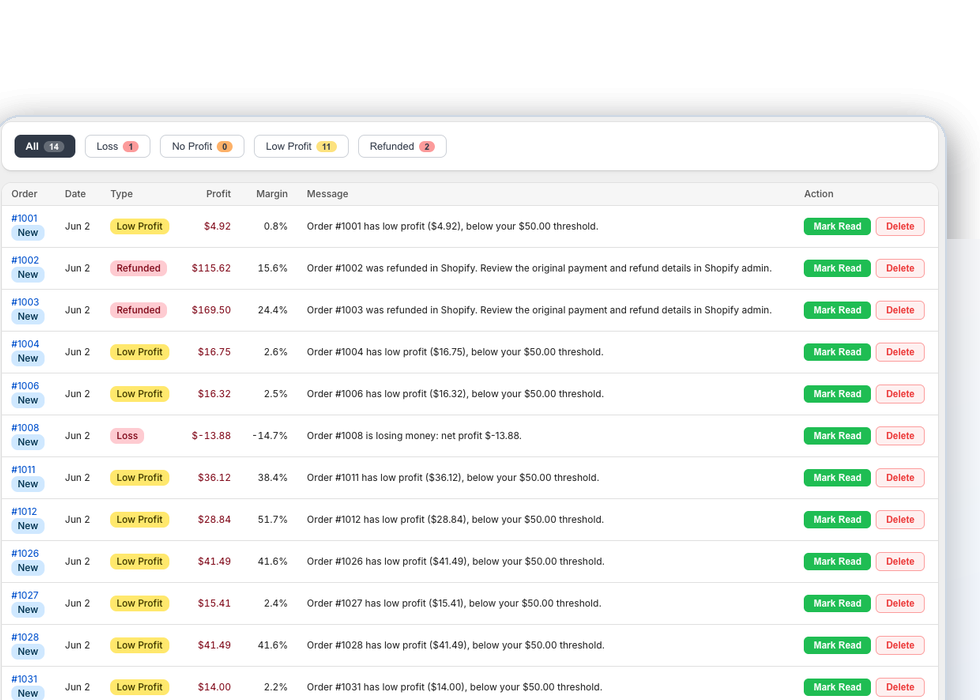Delete the order #1003 alert
This screenshot has width=980, height=700.
coord(900,310)
